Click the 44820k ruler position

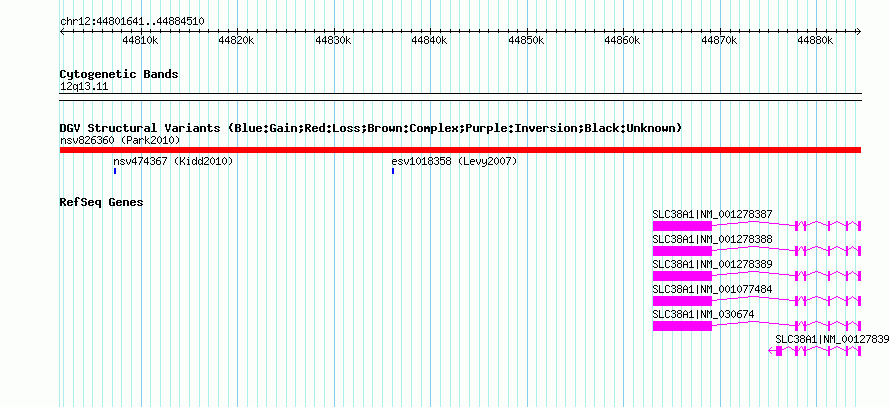237,40
